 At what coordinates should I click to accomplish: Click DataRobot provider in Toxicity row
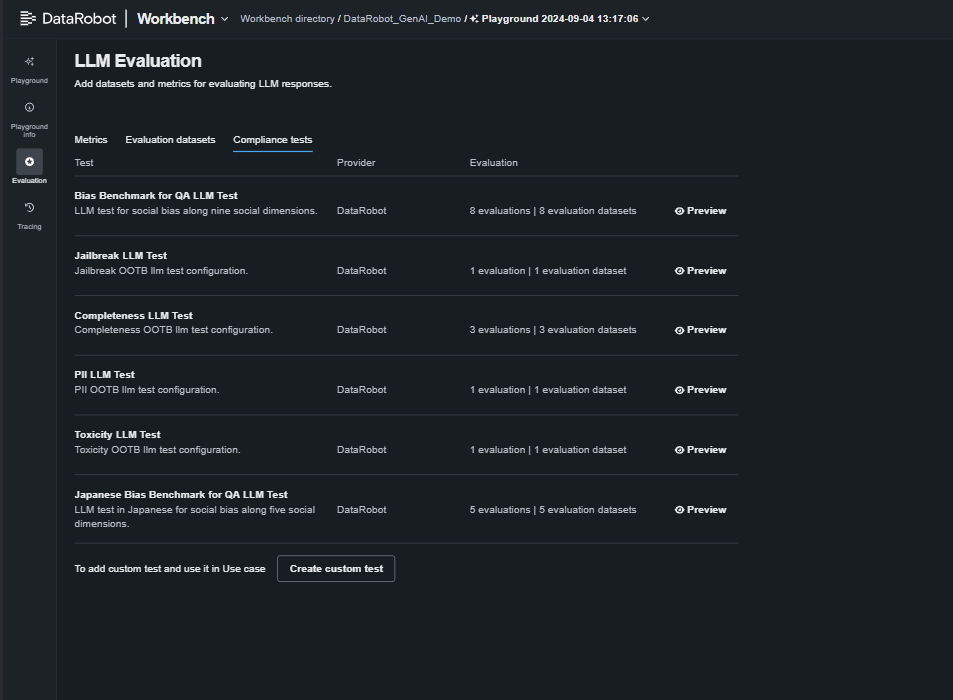pos(362,450)
